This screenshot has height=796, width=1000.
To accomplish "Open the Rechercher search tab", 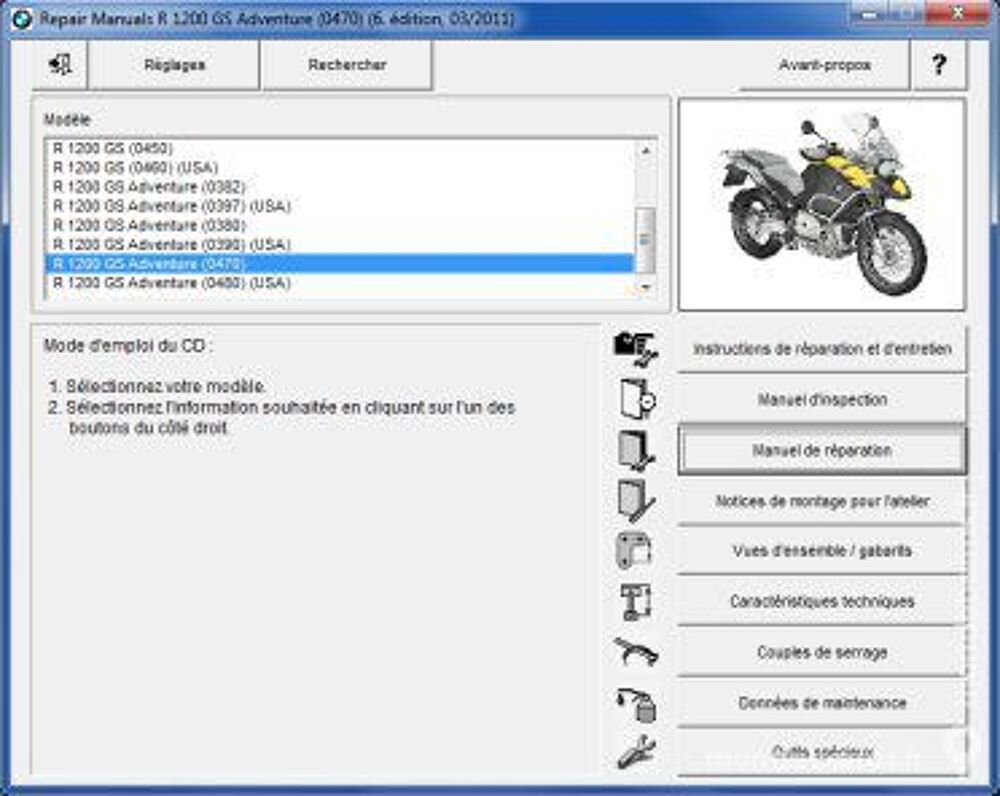I will (347, 65).
